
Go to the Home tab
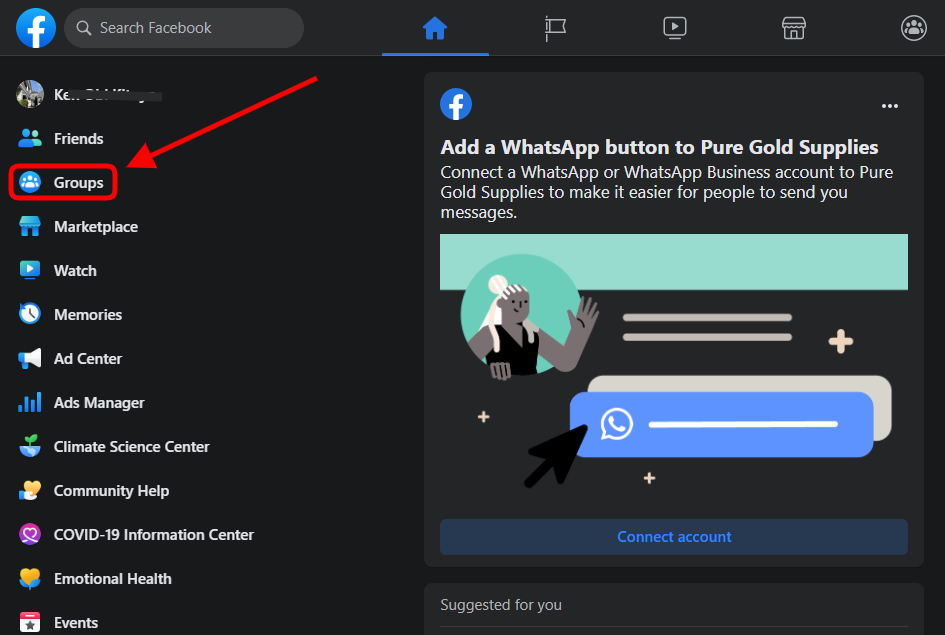(x=435, y=28)
